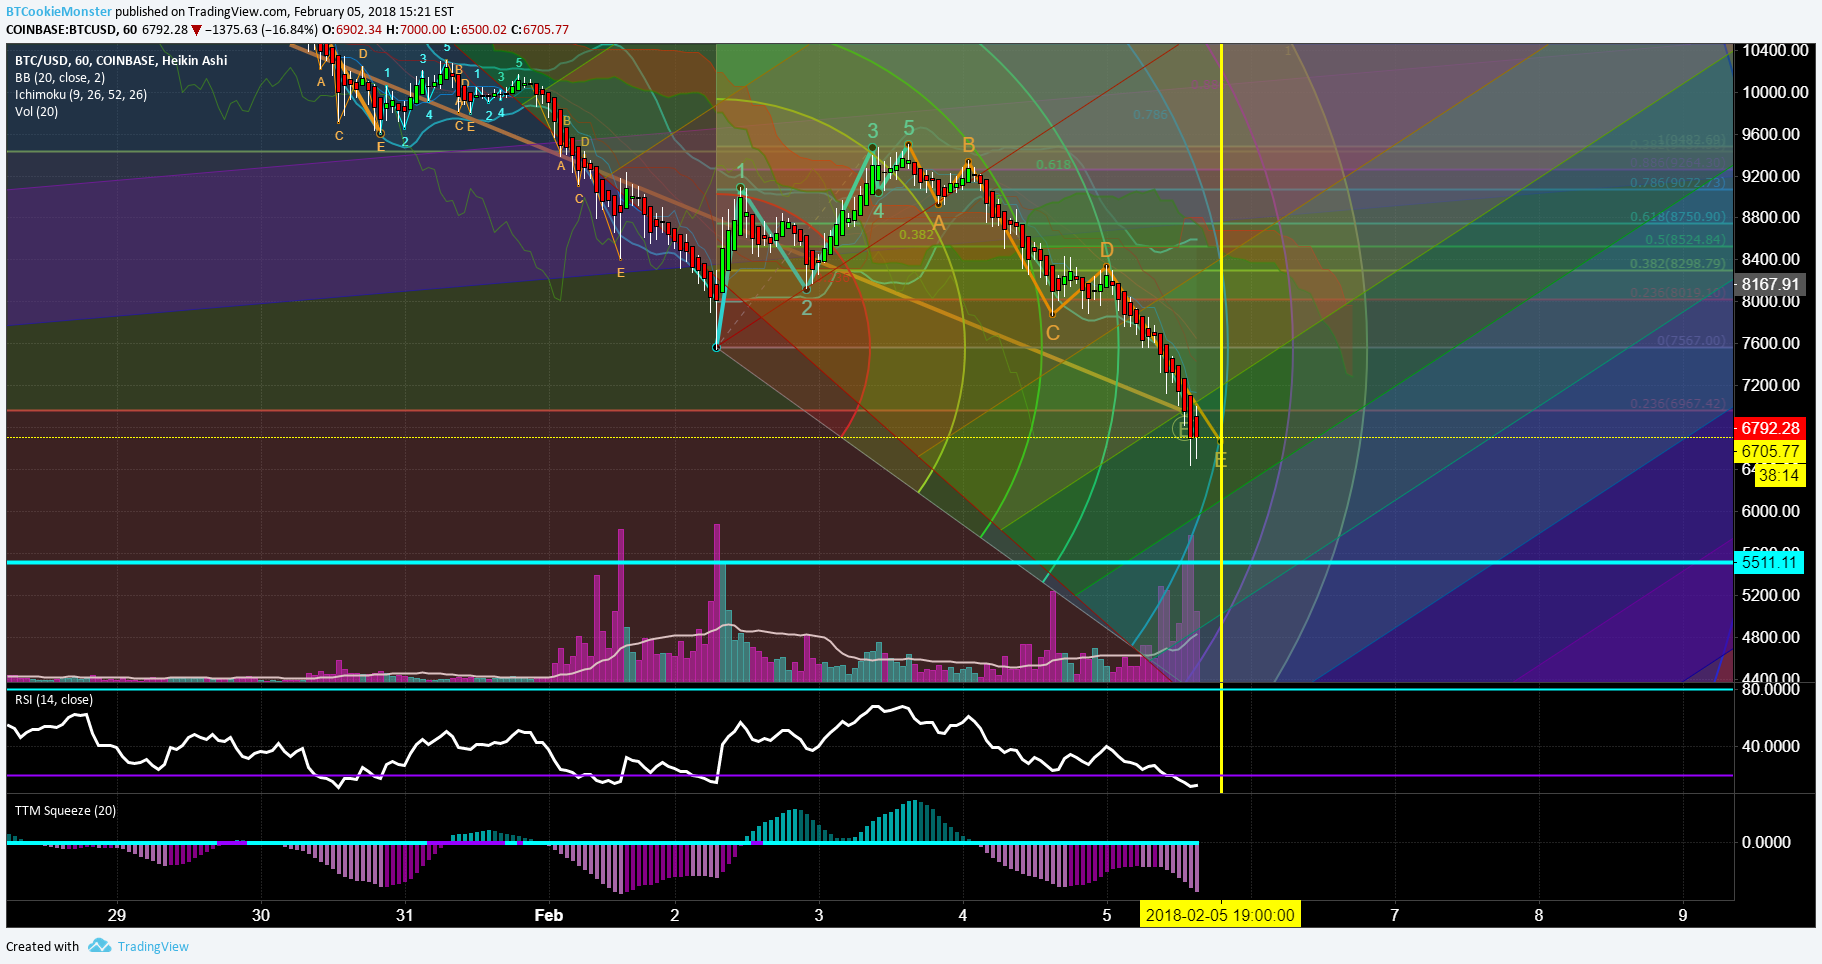Click the TradingView cloud logo icon
The height and width of the screenshot is (964, 1822).
99,946
